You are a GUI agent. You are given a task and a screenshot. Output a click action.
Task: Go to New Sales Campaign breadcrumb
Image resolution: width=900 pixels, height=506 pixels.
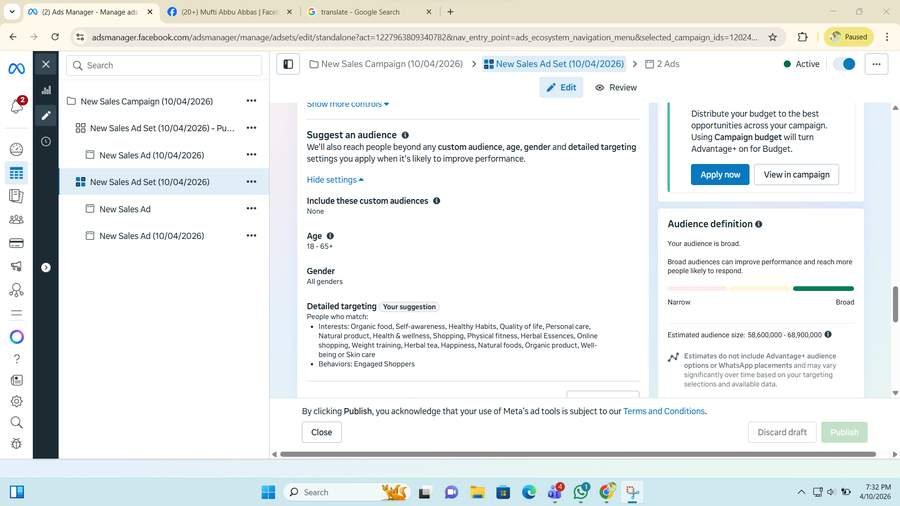click(386, 64)
